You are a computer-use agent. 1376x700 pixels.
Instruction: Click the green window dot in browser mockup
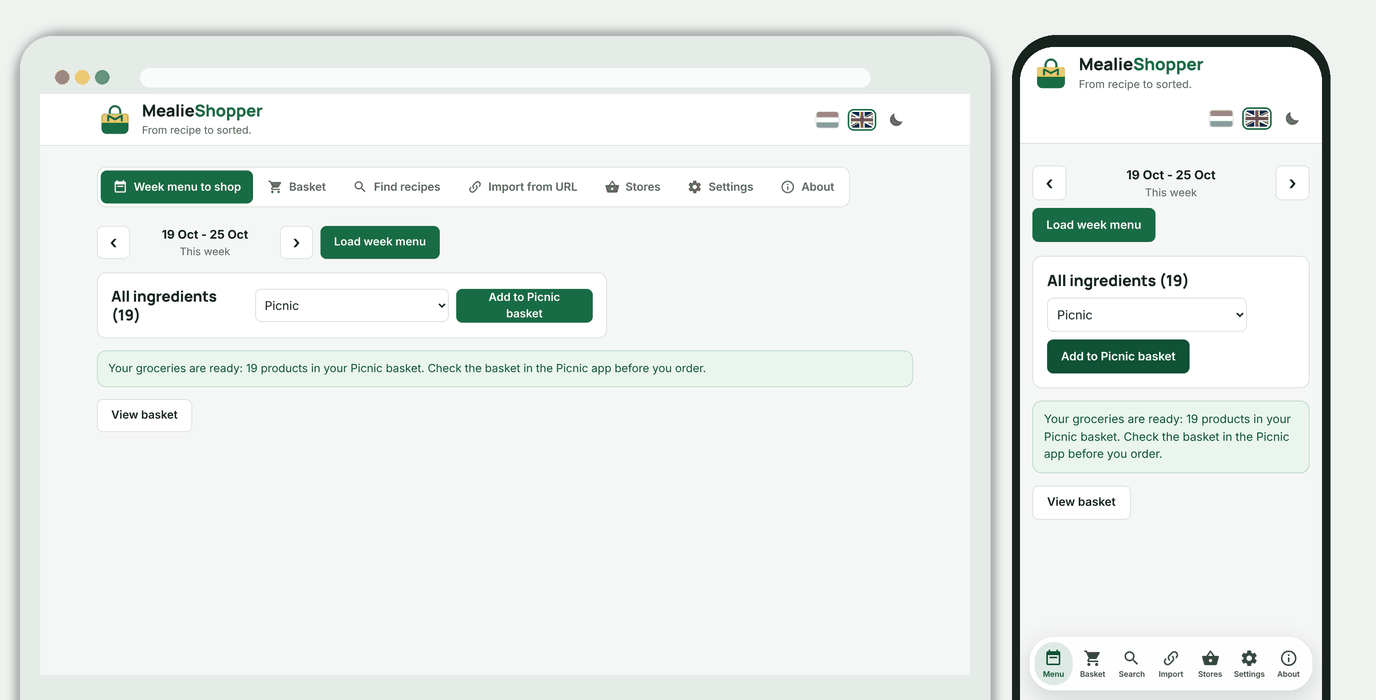click(x=102, y=77)
